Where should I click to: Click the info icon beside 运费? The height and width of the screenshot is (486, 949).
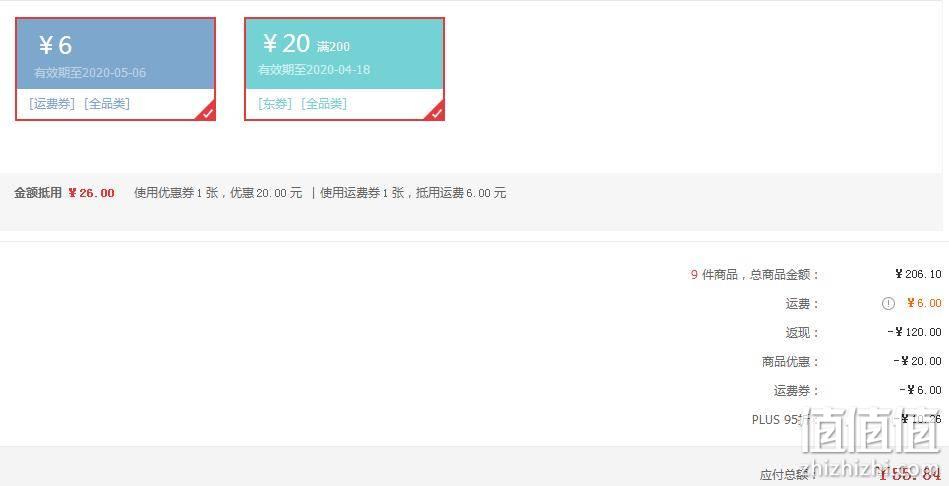(888, 304)
